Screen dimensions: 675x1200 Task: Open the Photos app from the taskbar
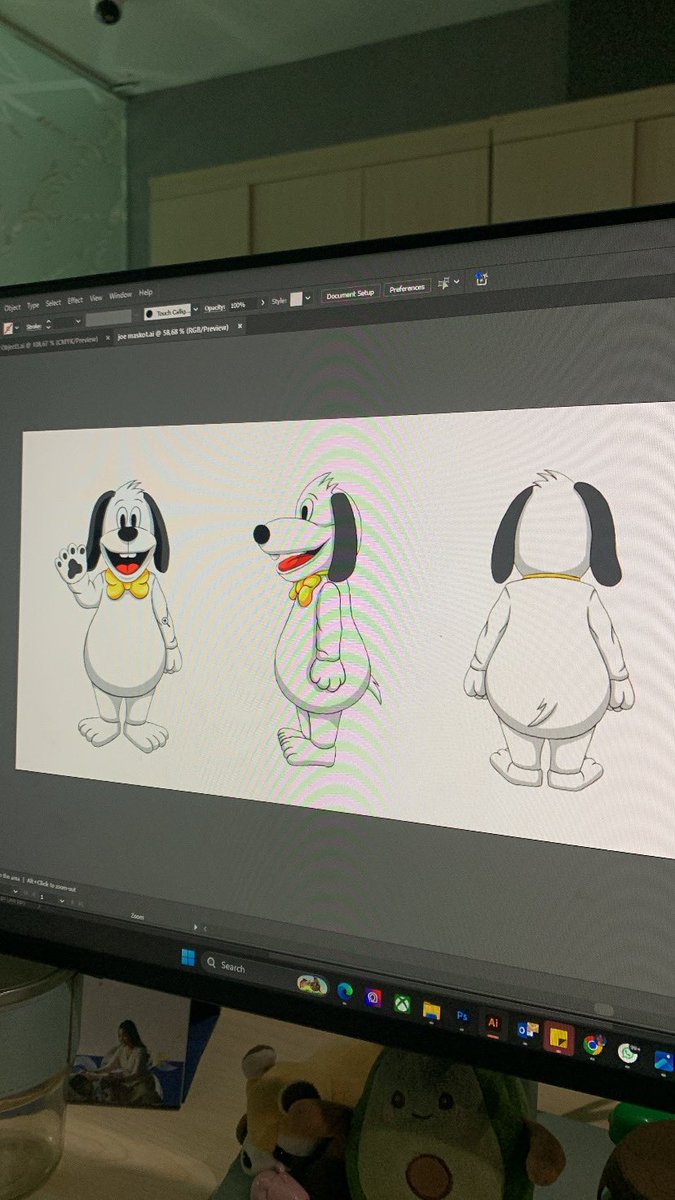(663, 1061)
